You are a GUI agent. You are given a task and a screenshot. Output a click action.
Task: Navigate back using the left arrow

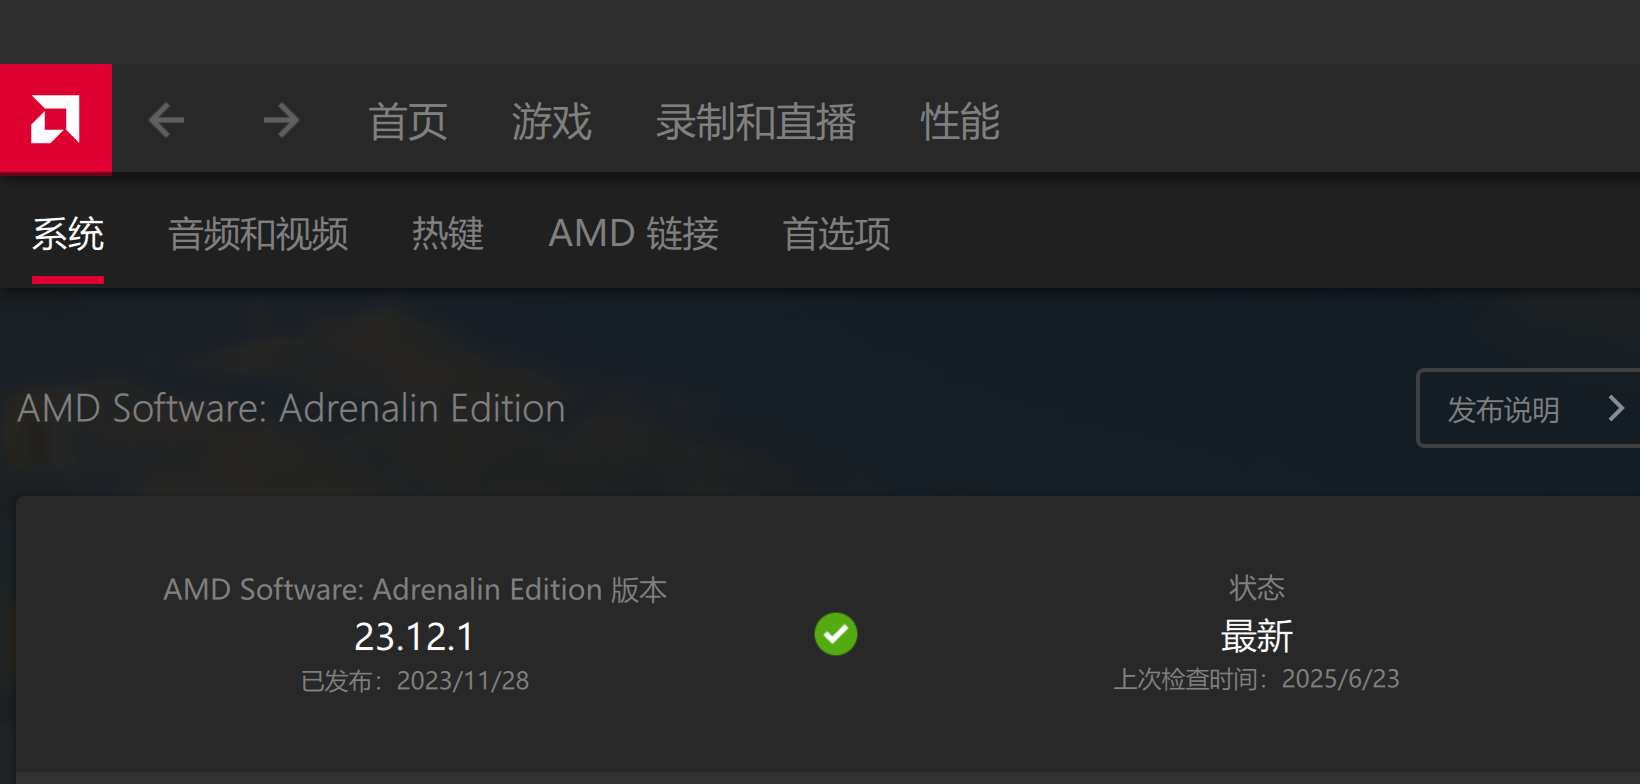coord(166,119)
